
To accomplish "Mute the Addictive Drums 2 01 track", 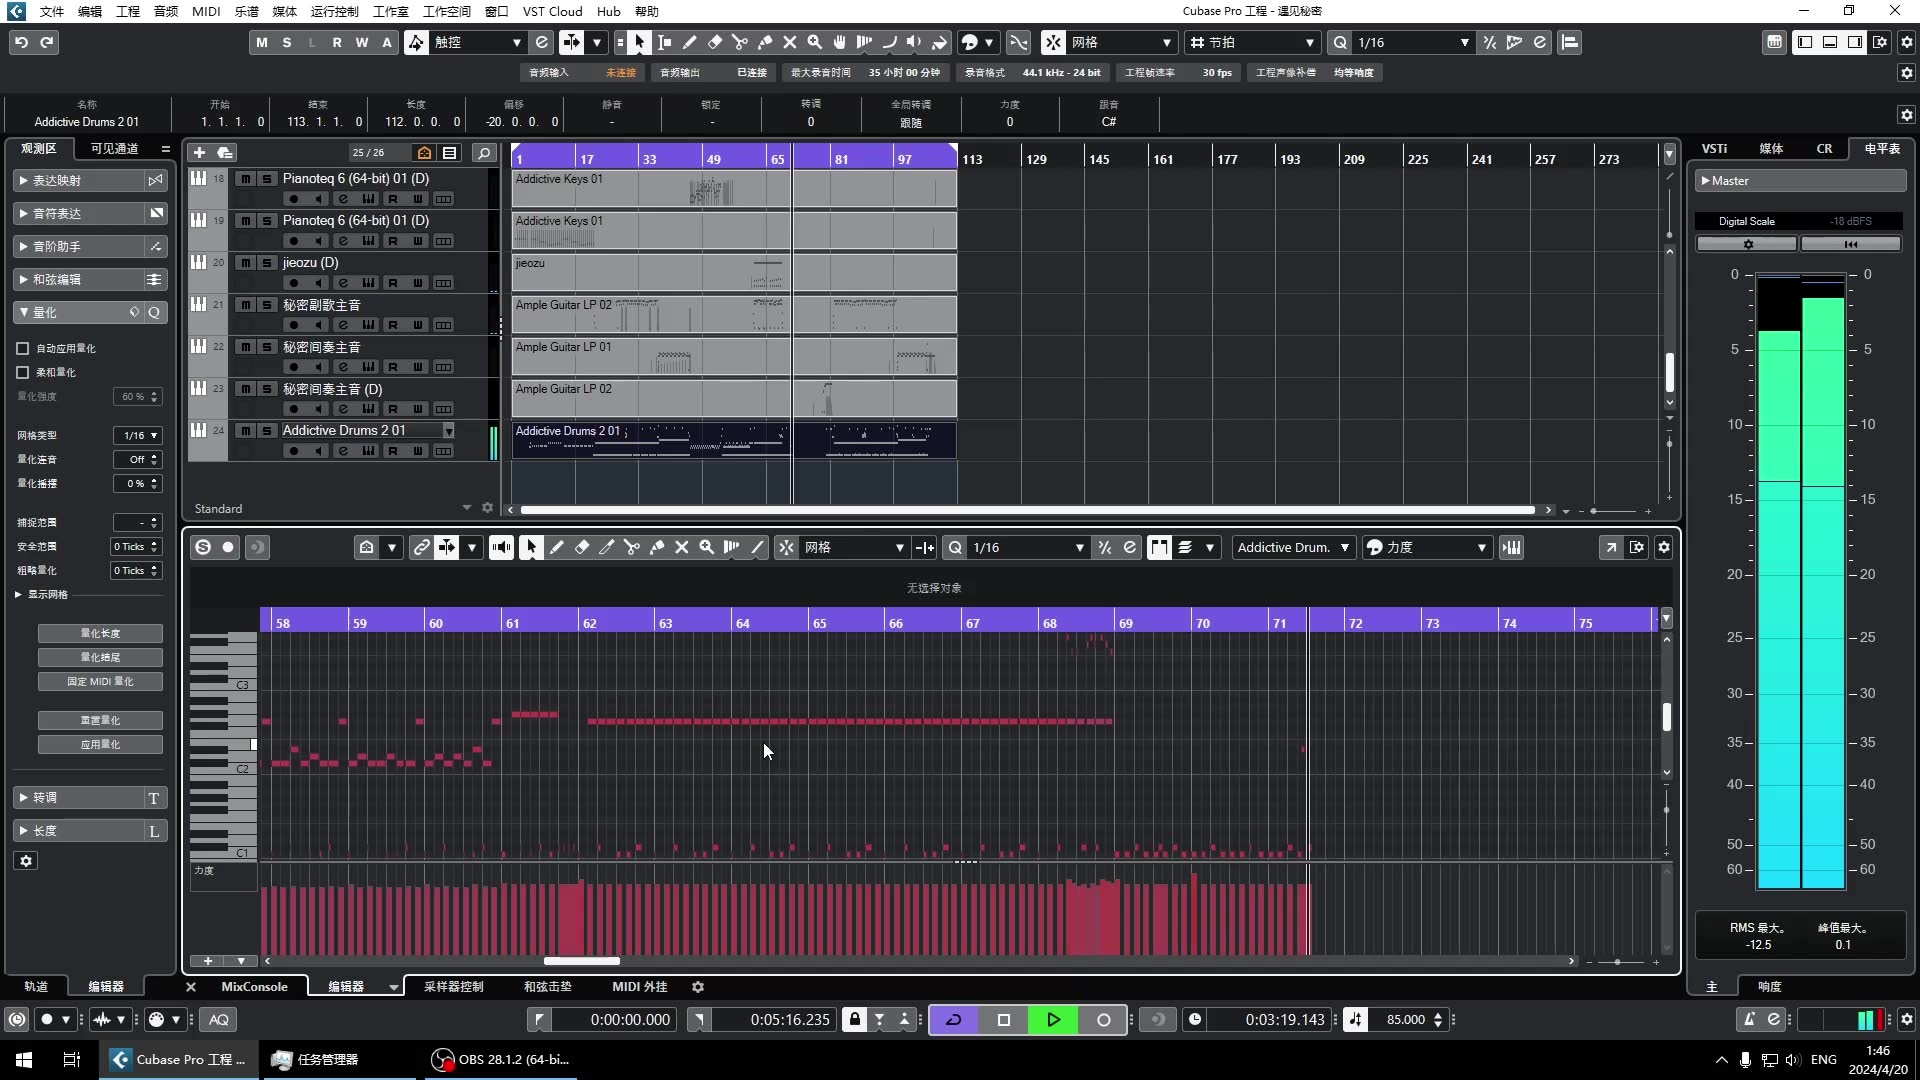I will 245,431.
